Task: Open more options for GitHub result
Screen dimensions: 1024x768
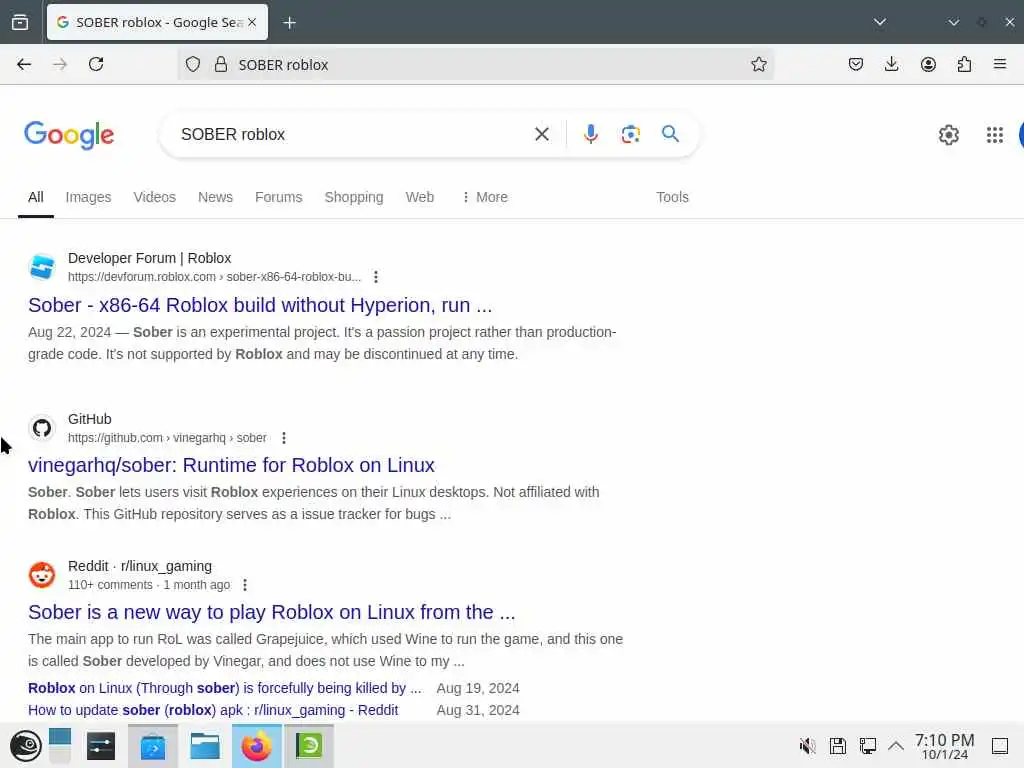Action: pyautogui.click(x=283, y=438)
